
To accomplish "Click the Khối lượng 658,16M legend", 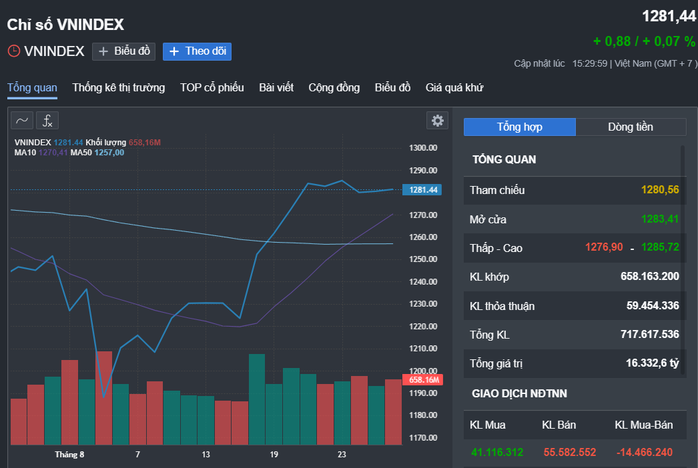I will click(x=123, y=142).
